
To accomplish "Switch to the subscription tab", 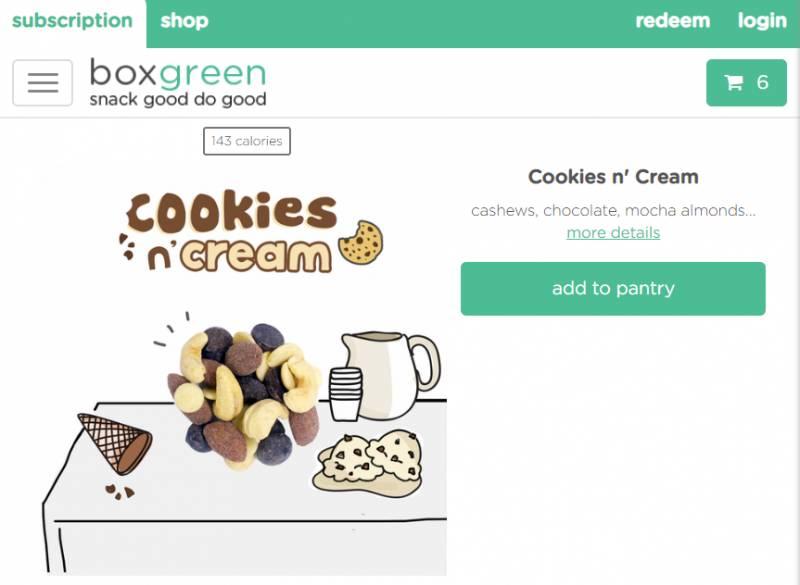I will coord(72,21).
